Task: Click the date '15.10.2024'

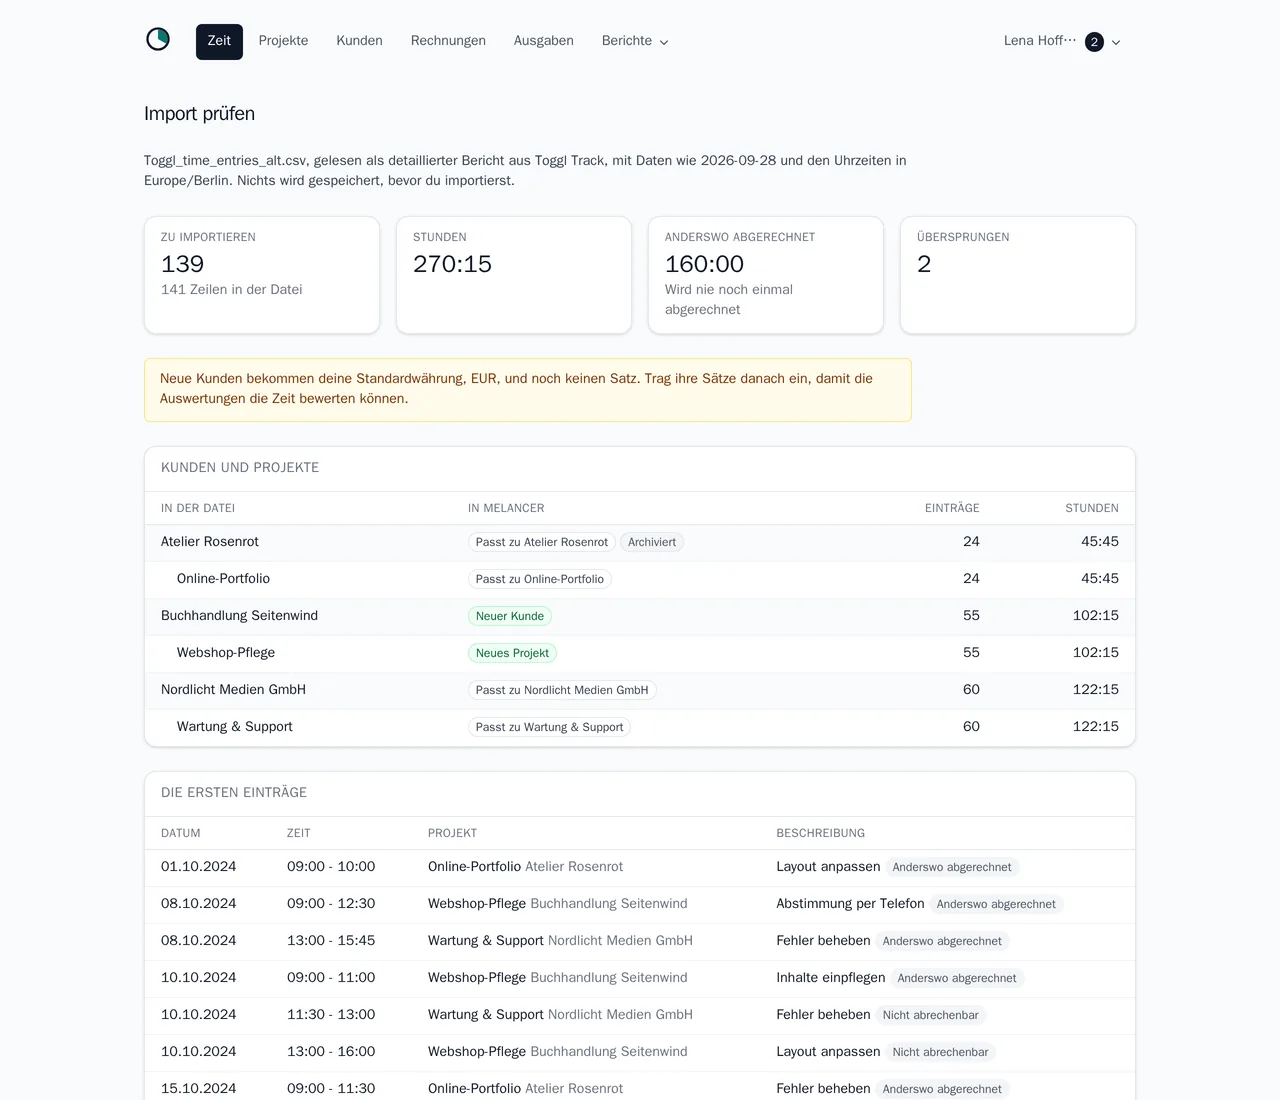Action: tap(198, 1089)
